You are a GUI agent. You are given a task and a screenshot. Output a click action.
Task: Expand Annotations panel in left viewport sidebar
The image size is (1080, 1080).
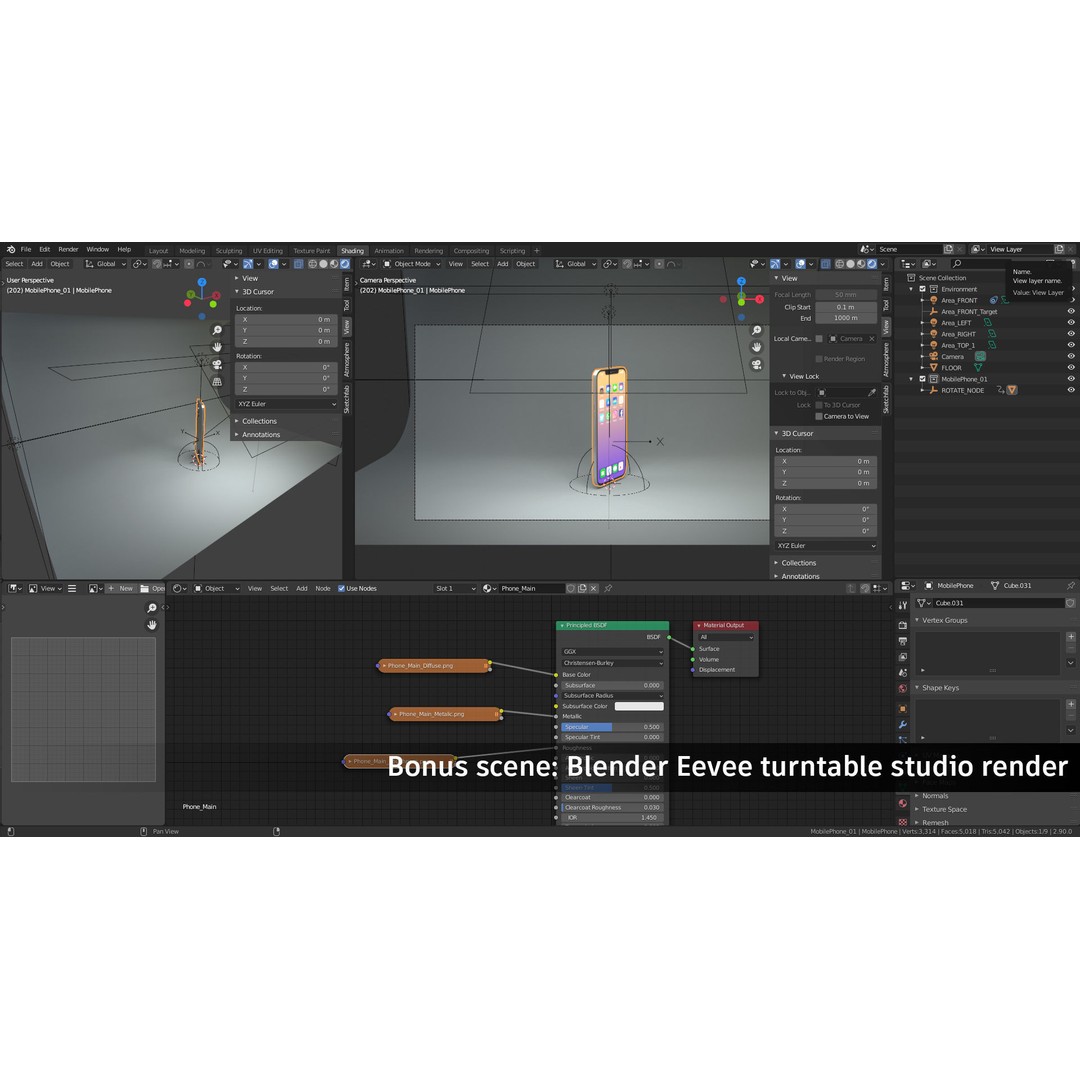pyautogui.click(x=260, y=435)
